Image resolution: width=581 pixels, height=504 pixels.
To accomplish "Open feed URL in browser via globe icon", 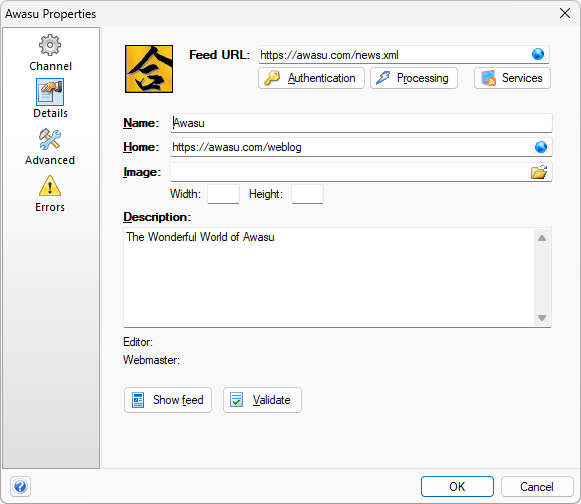I will (x=538, y=54).
